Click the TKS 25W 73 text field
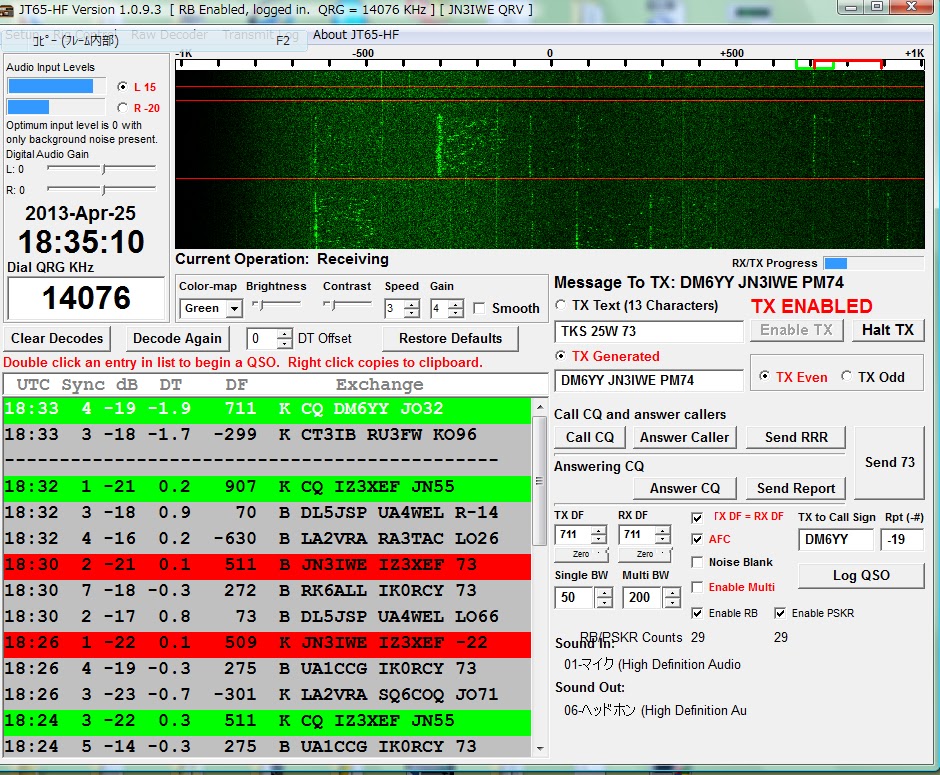Image resolution: width=940 pixels, height=775 pixels. [x=649, y=331]
